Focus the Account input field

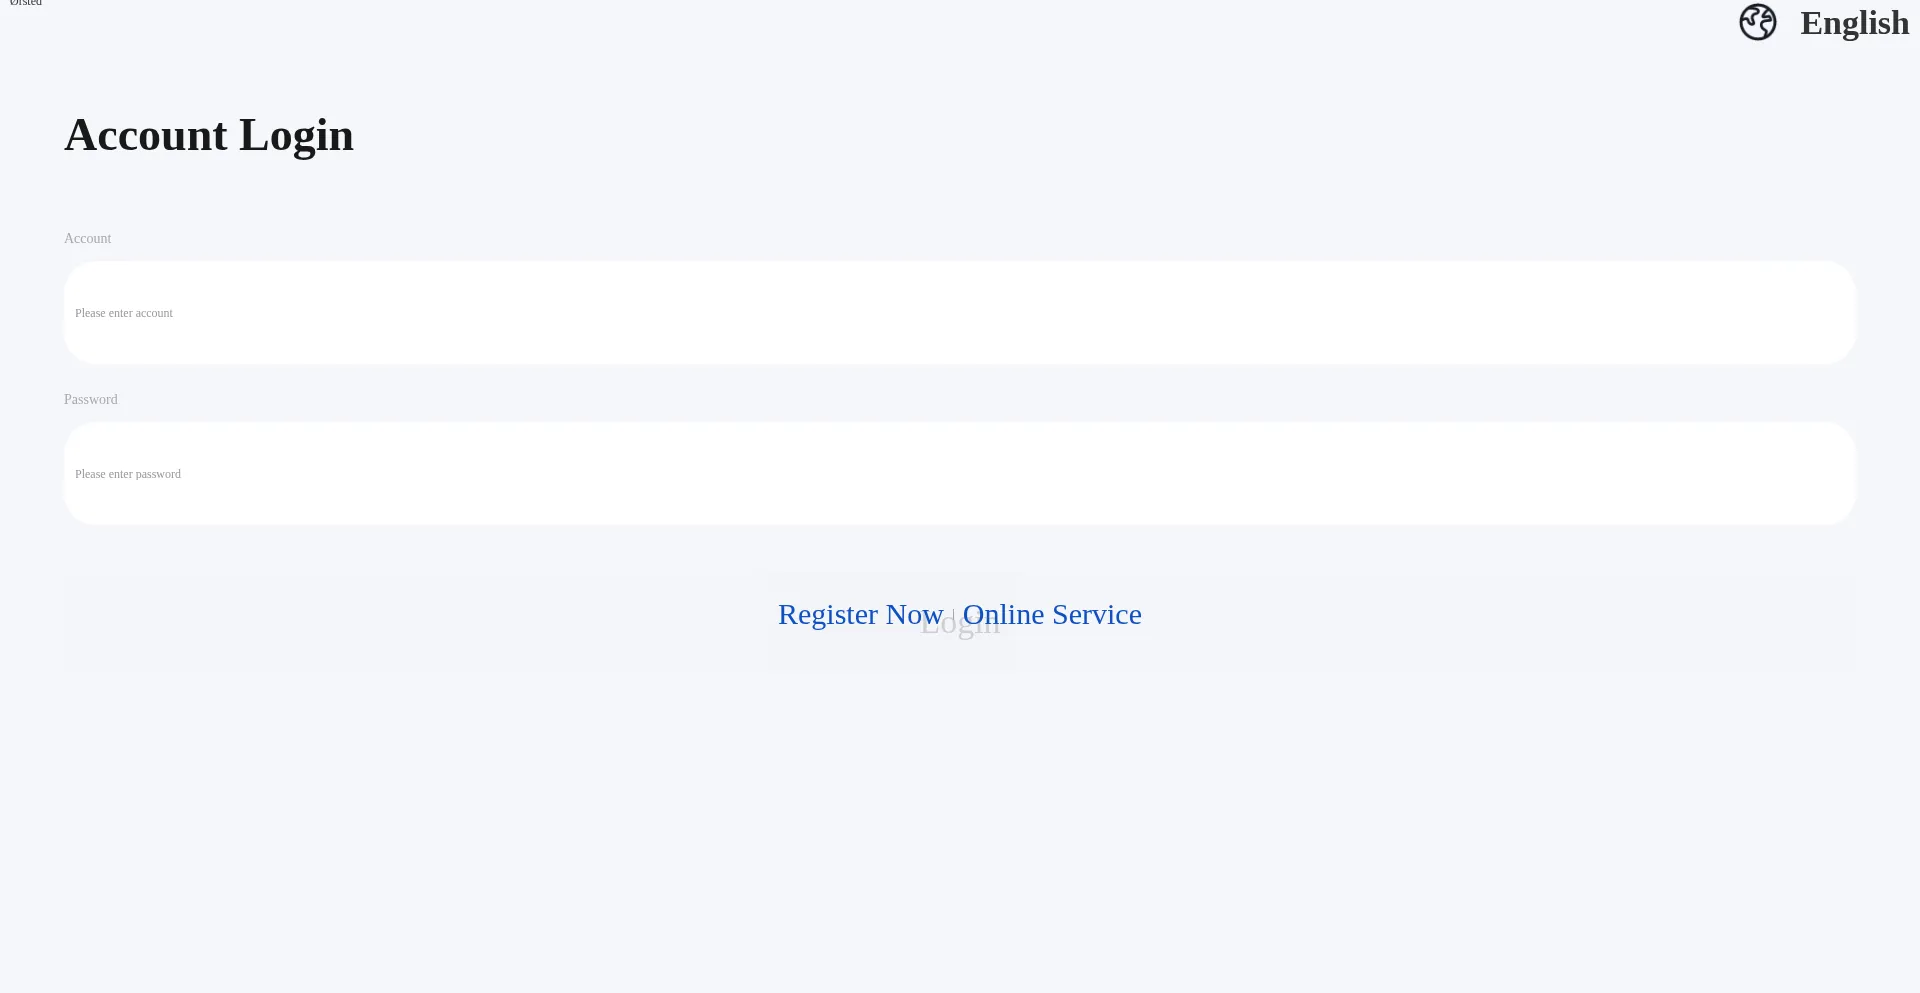coord(960,313)
